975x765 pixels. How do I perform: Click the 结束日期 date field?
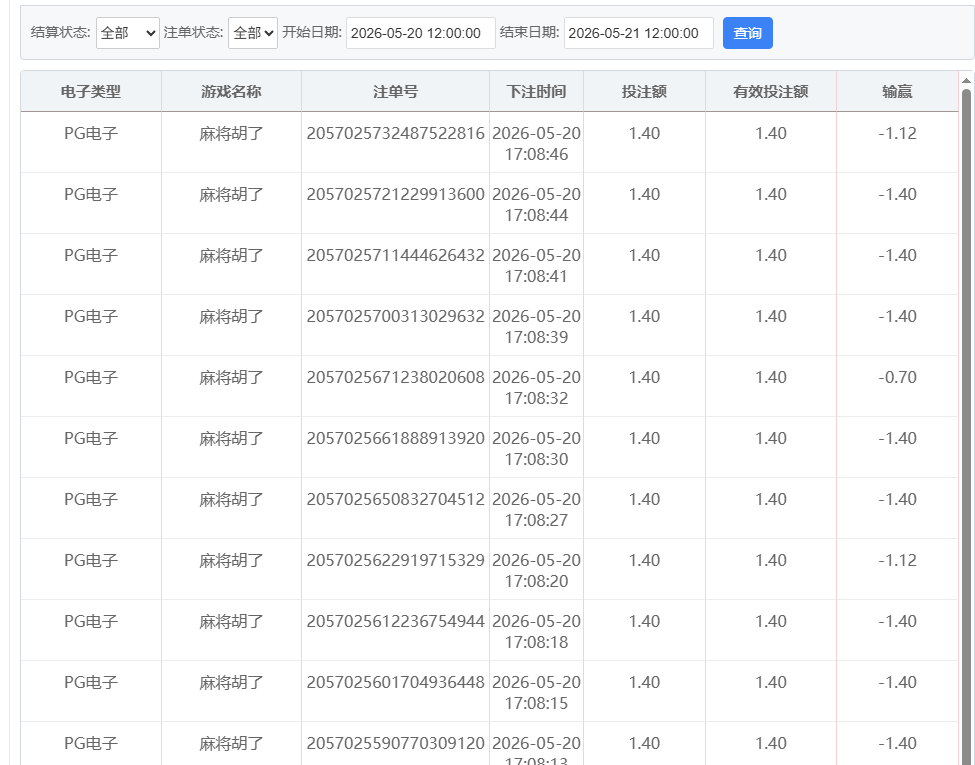(x=638, y=33)
